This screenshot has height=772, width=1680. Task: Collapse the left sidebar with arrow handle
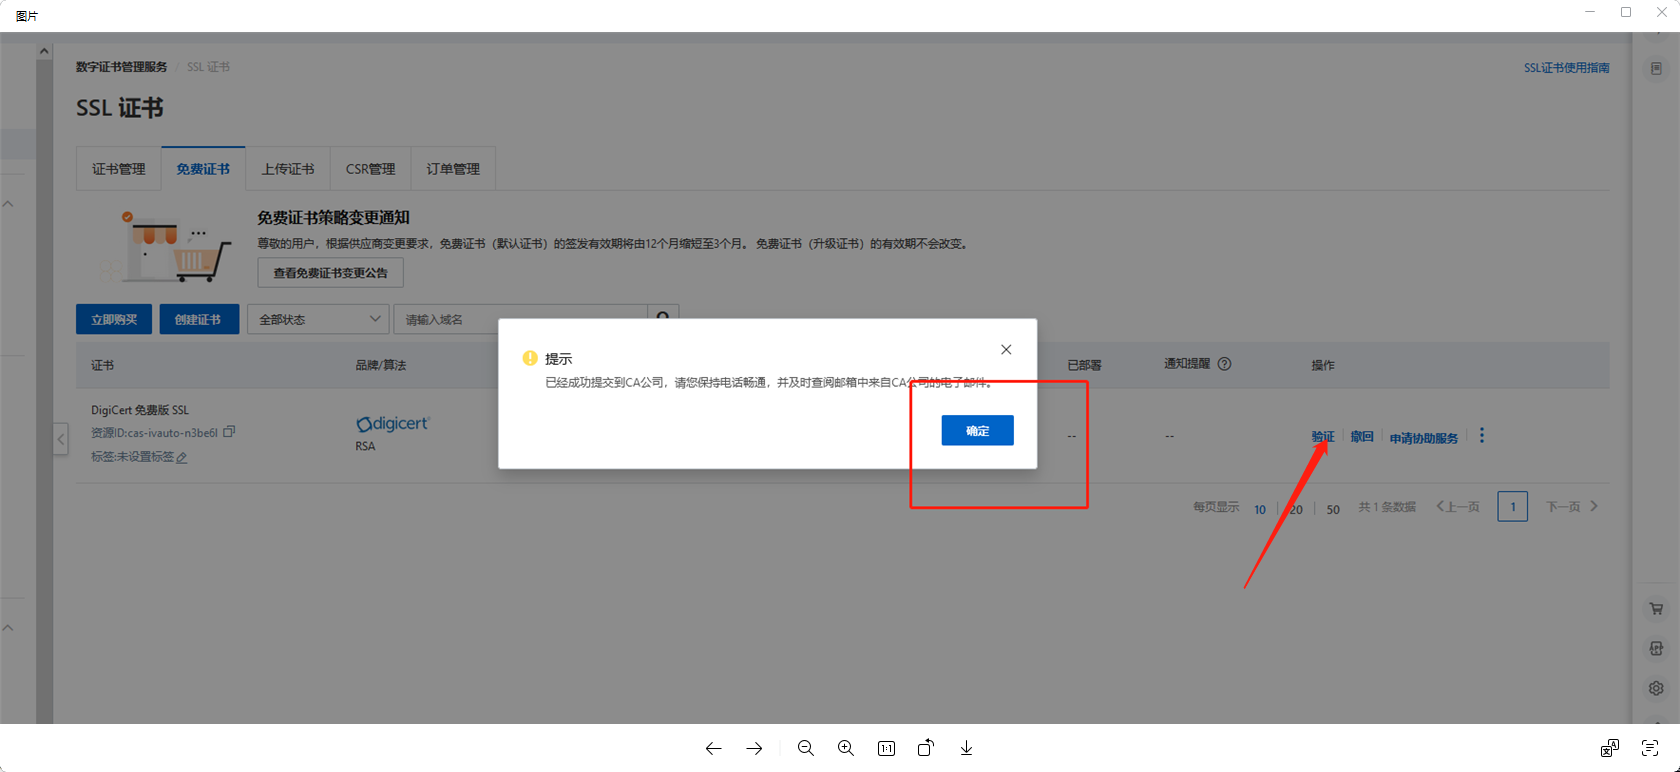[x=61, y=438]
